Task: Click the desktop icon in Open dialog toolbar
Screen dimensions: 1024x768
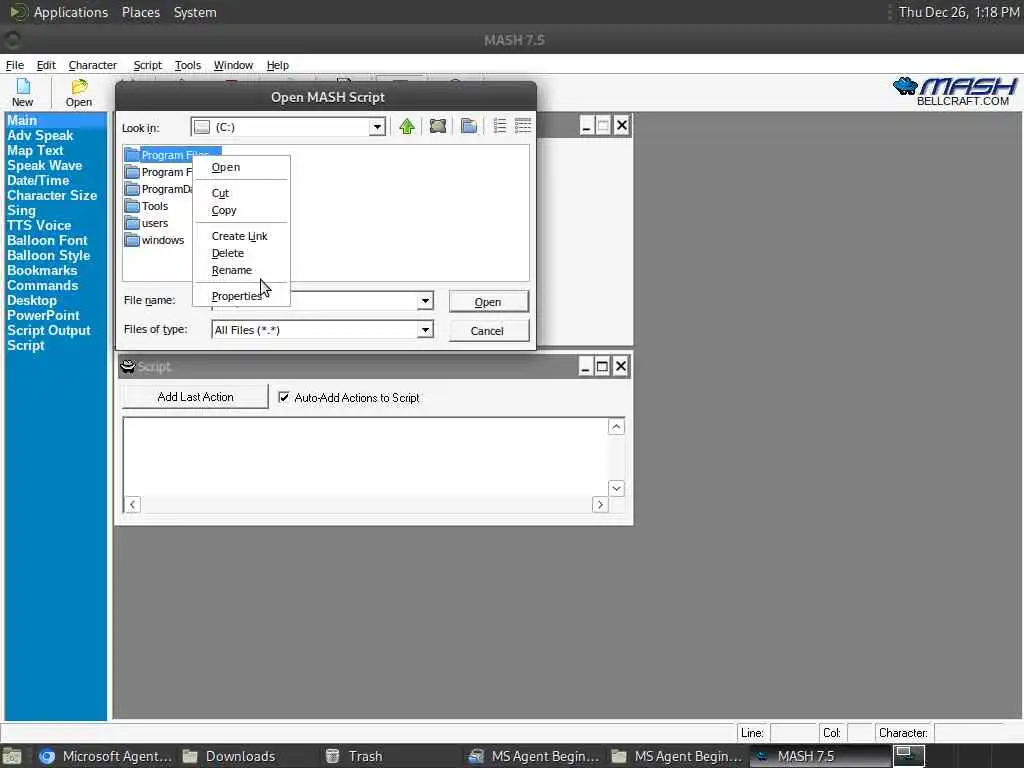Action: tap(438, 127)
